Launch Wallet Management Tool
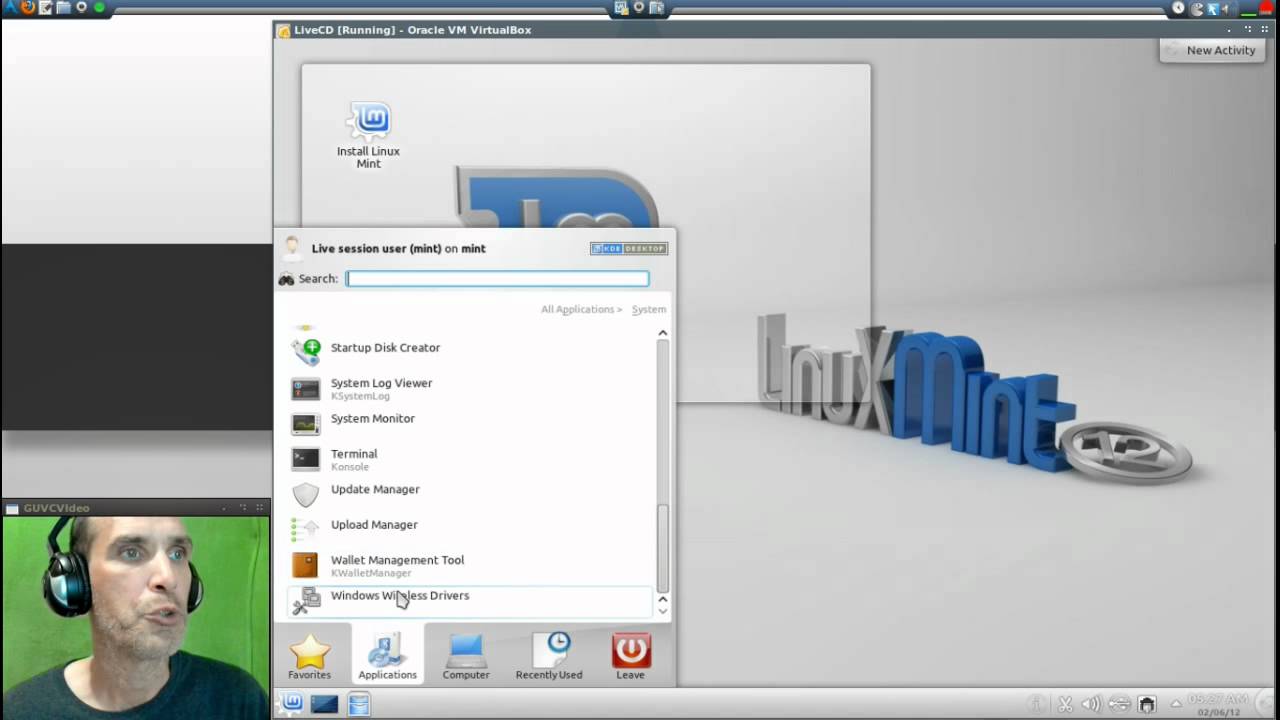 point(470,565)
